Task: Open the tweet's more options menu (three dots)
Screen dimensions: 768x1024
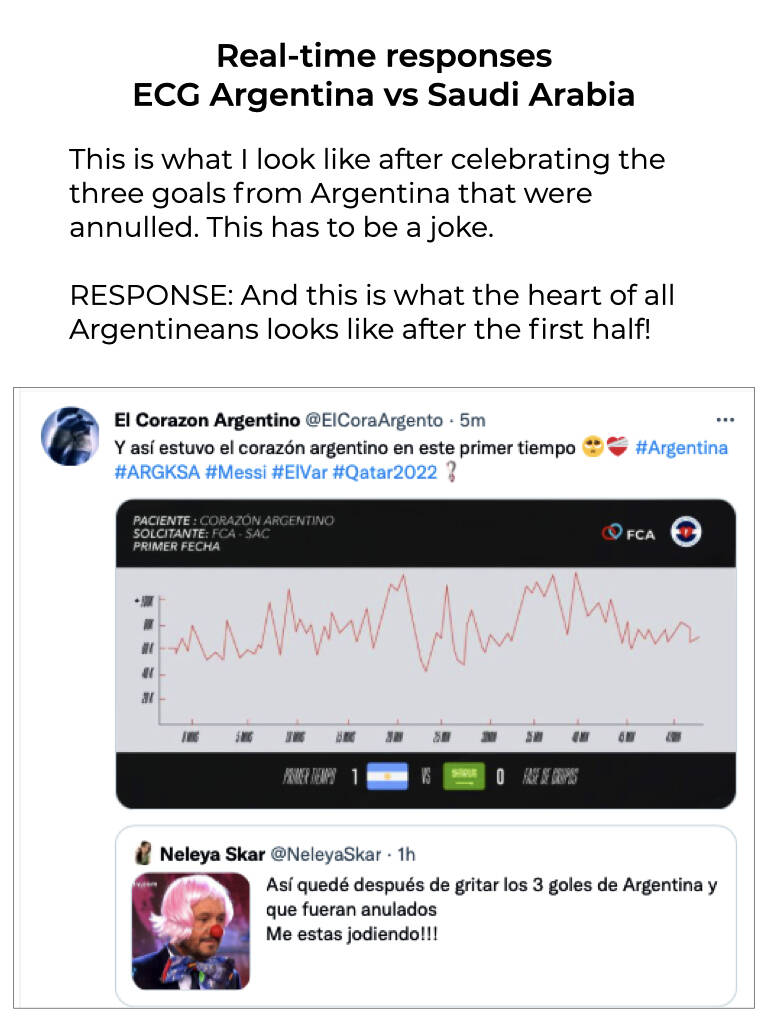Action: [x=726, y=420]
